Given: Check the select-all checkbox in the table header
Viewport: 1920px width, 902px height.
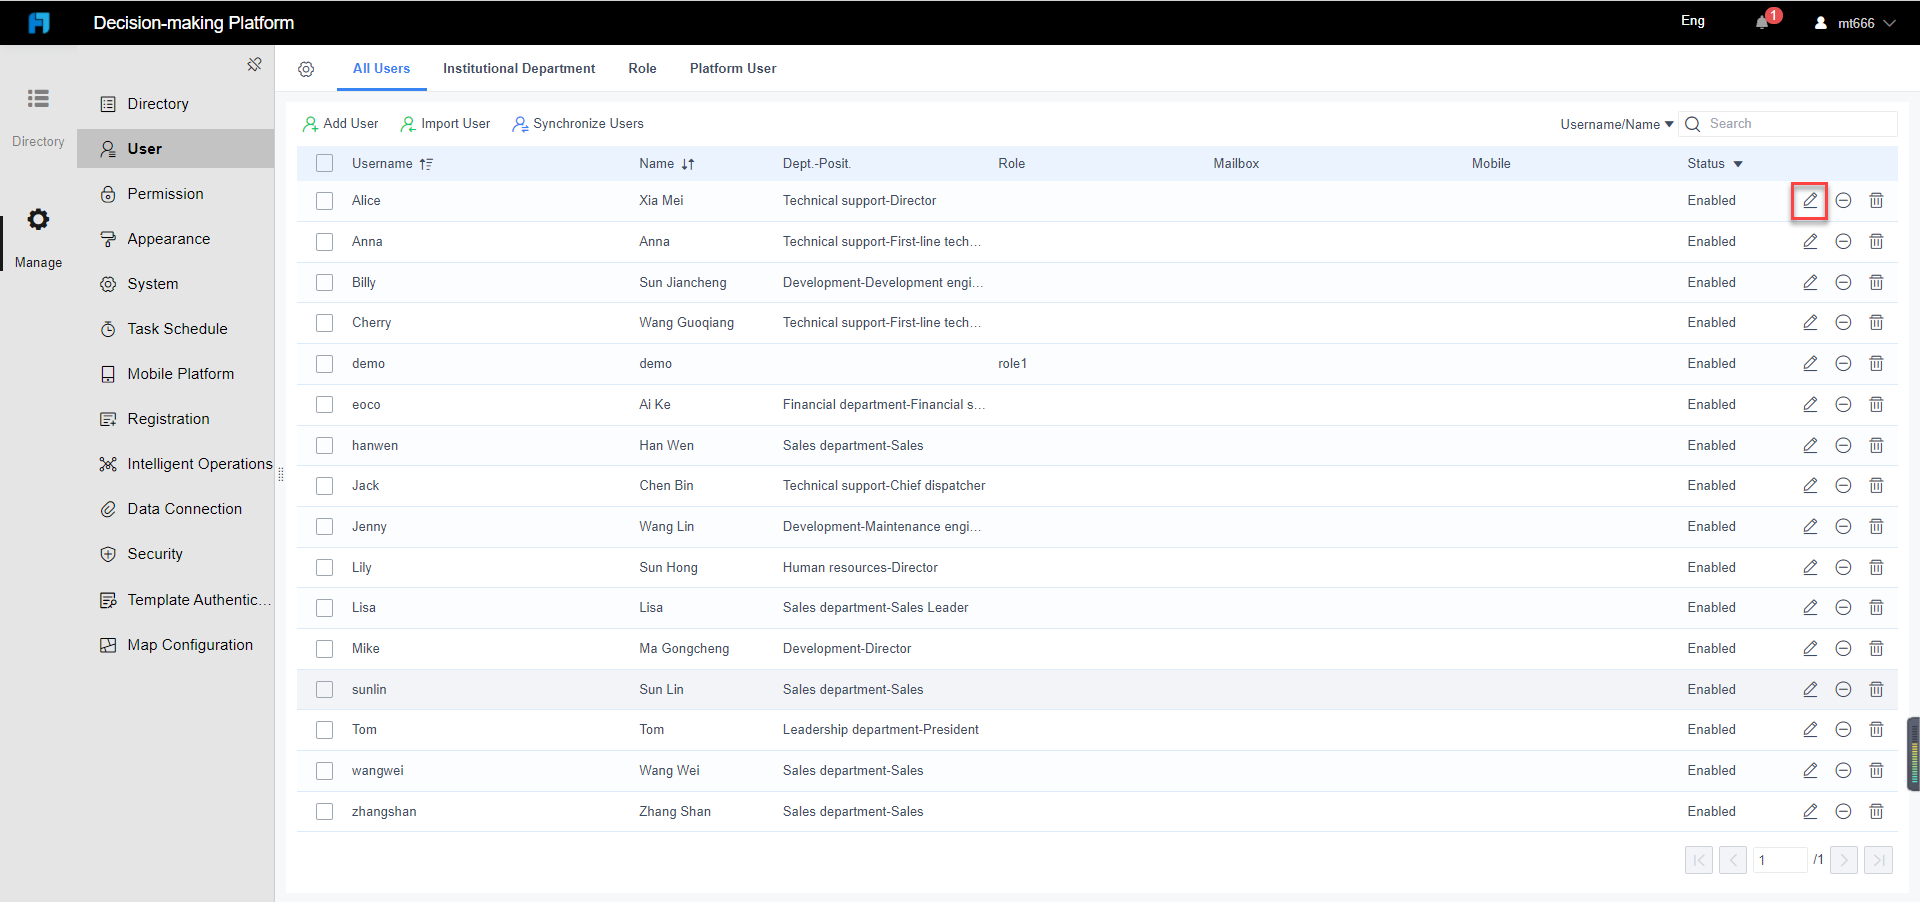Looking at the screenshot, I should [x=324, y=163].
